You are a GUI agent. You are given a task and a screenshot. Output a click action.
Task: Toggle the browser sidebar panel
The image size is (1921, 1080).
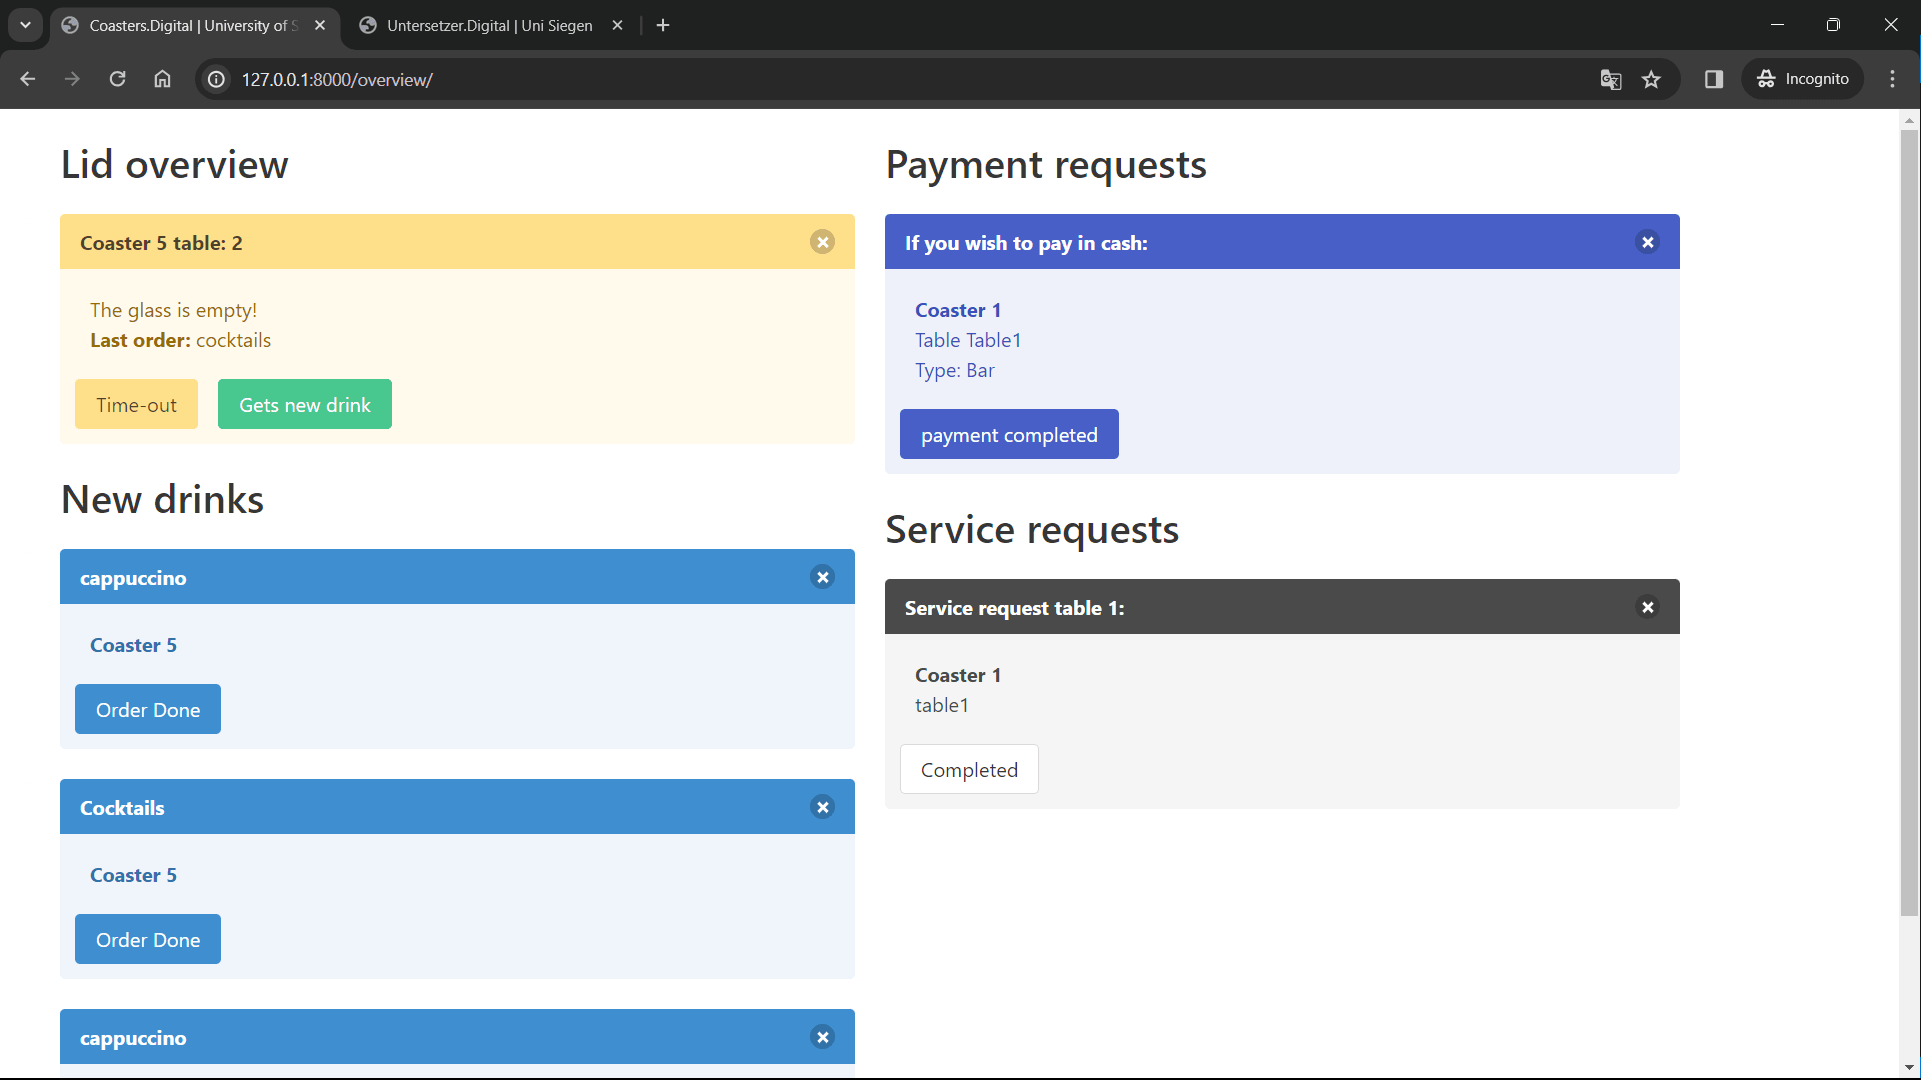click(1714, 79)
